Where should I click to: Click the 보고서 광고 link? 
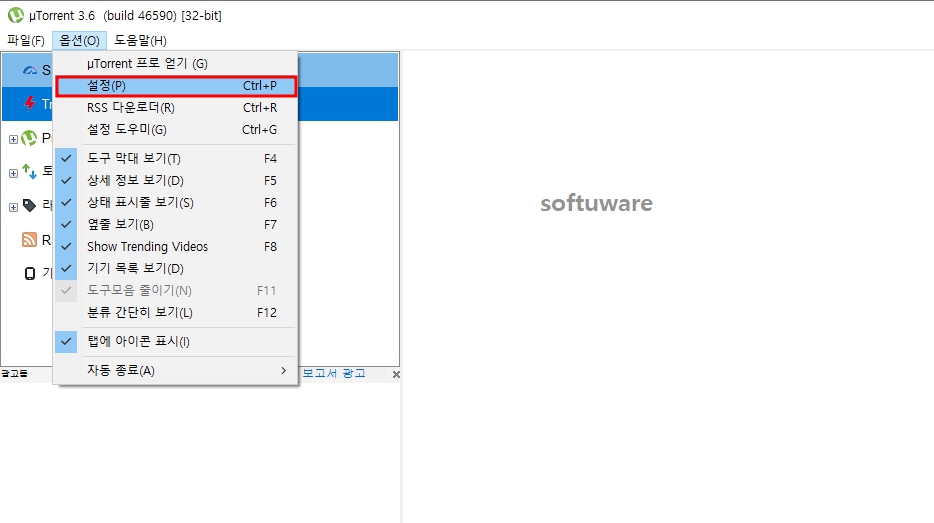pyautogui.click(x=334, y=373)
